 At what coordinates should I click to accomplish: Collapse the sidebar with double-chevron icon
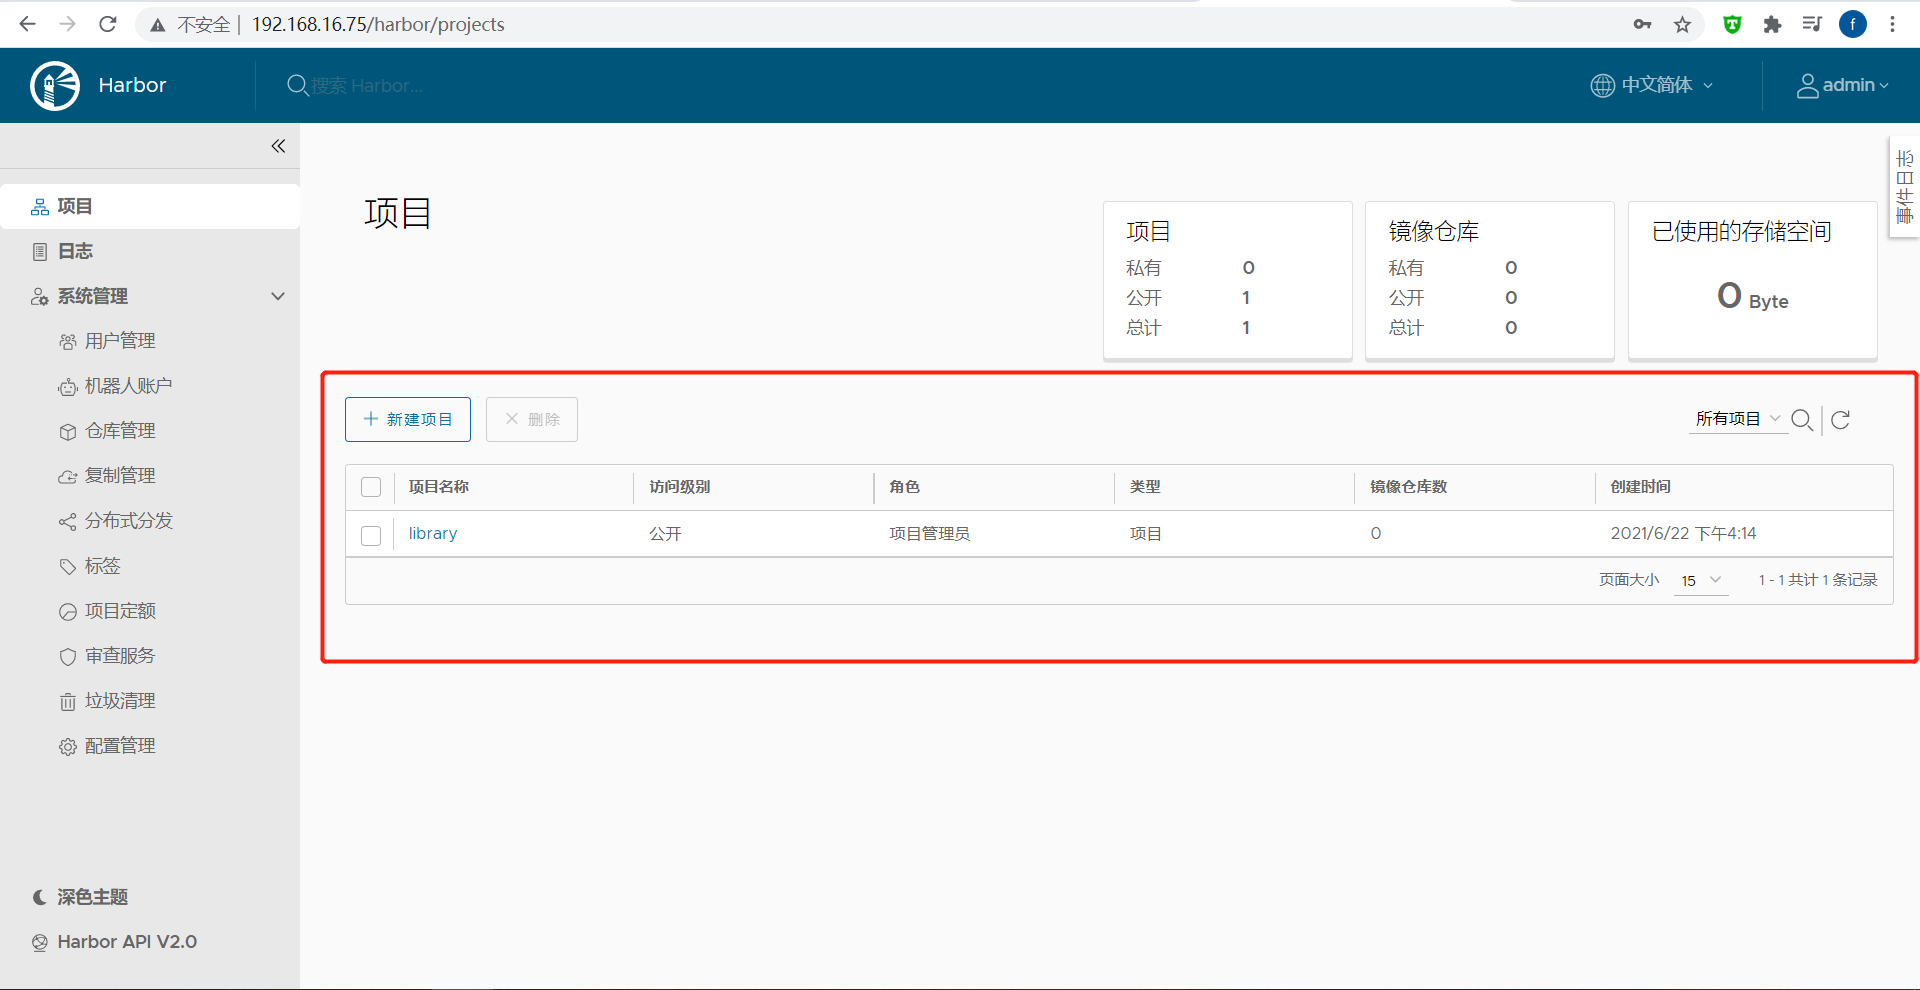[278, 146]
